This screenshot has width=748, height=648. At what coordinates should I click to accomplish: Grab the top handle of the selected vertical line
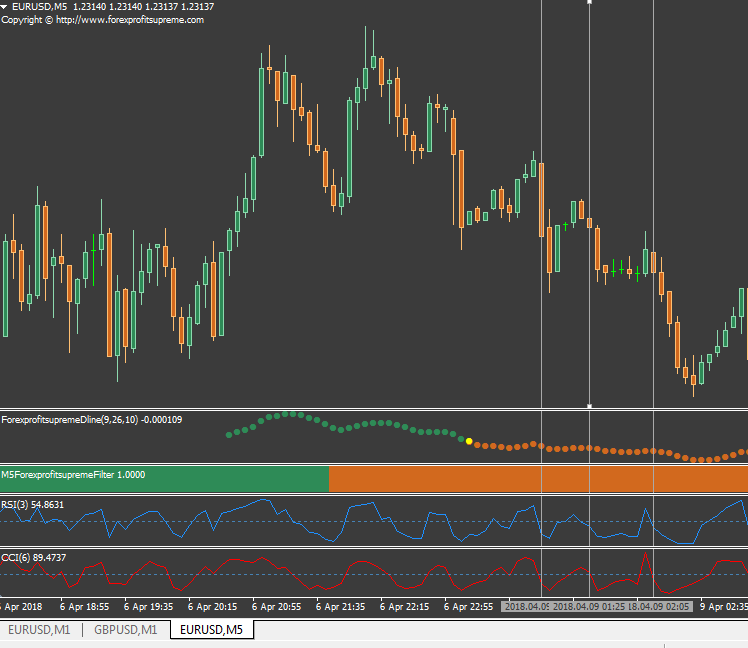point(590,2)
